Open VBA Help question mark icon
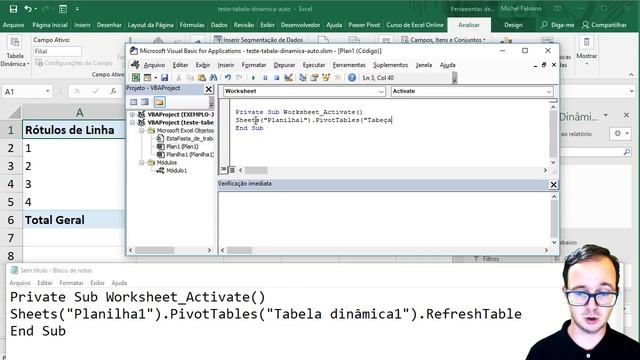Viewport: 640px width, 360px height. [x=352, y=78]
